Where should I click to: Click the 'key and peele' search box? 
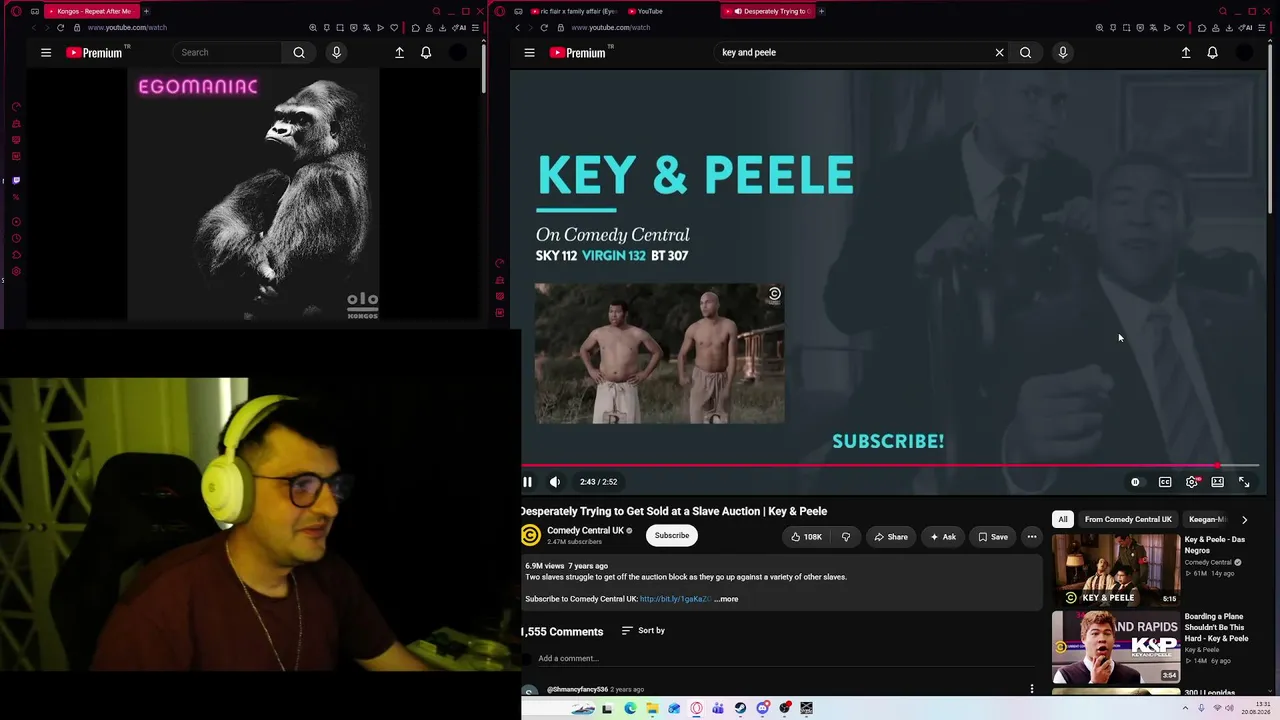point(855,53)
